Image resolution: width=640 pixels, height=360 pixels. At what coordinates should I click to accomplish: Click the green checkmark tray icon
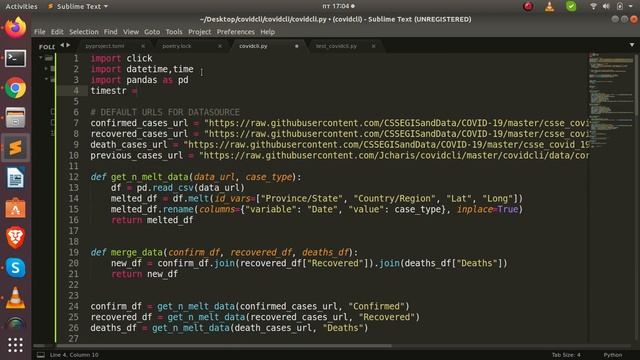(571, 6)
